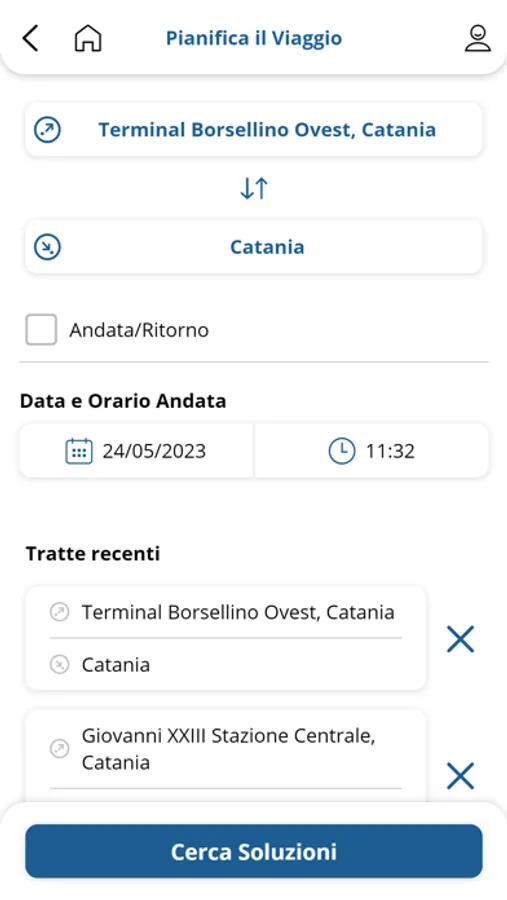Click the departure arrow icon in origin field

[48, 129]
